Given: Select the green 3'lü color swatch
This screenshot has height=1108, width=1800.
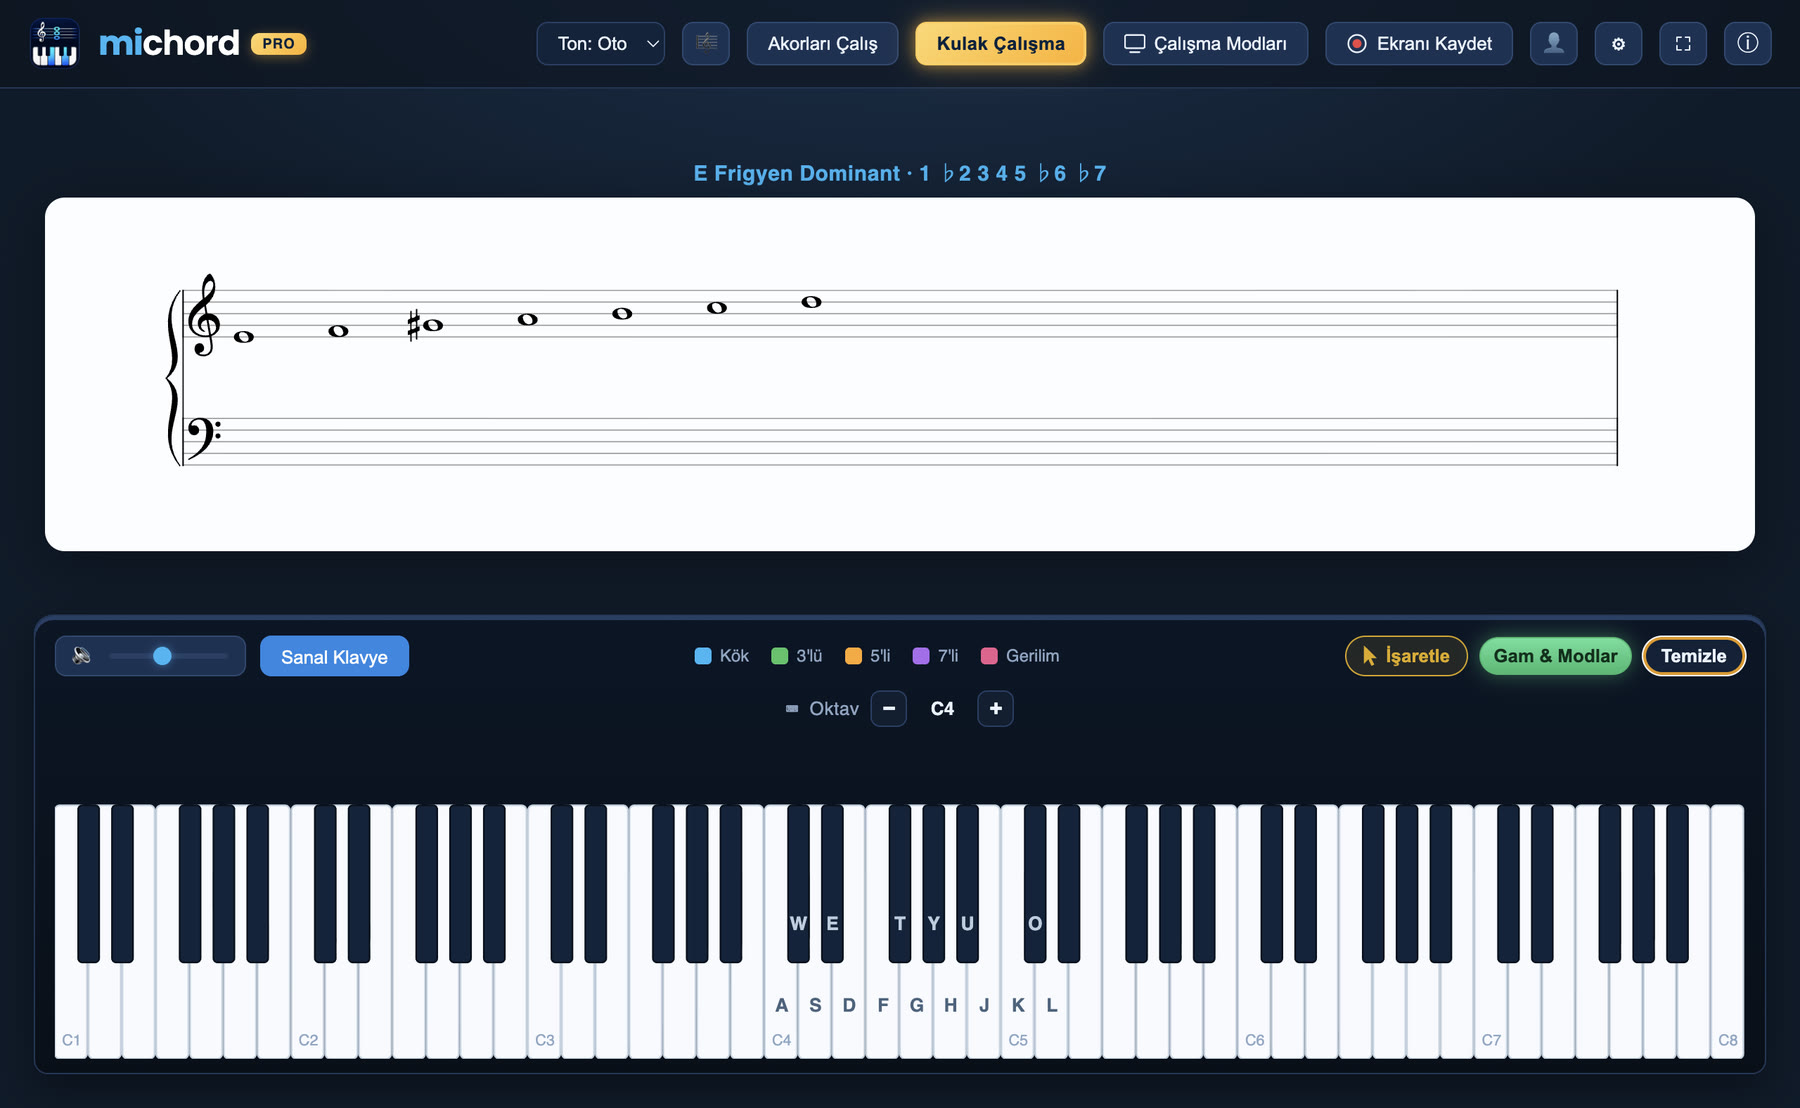Looking at the screenshot, I should (x=780, y=656).
